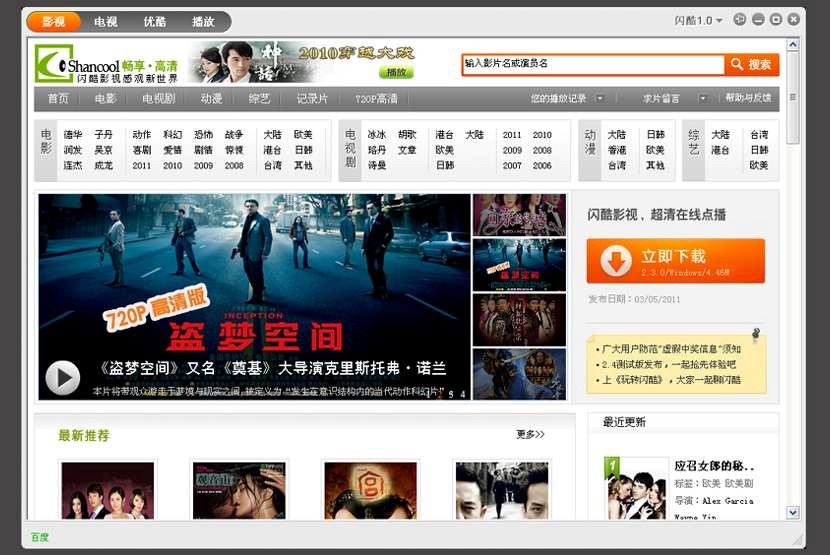This screenshot has height=555, width=830.
Task: Expand the 闪酷1.0 version dropdown
Action: (719, 21)
